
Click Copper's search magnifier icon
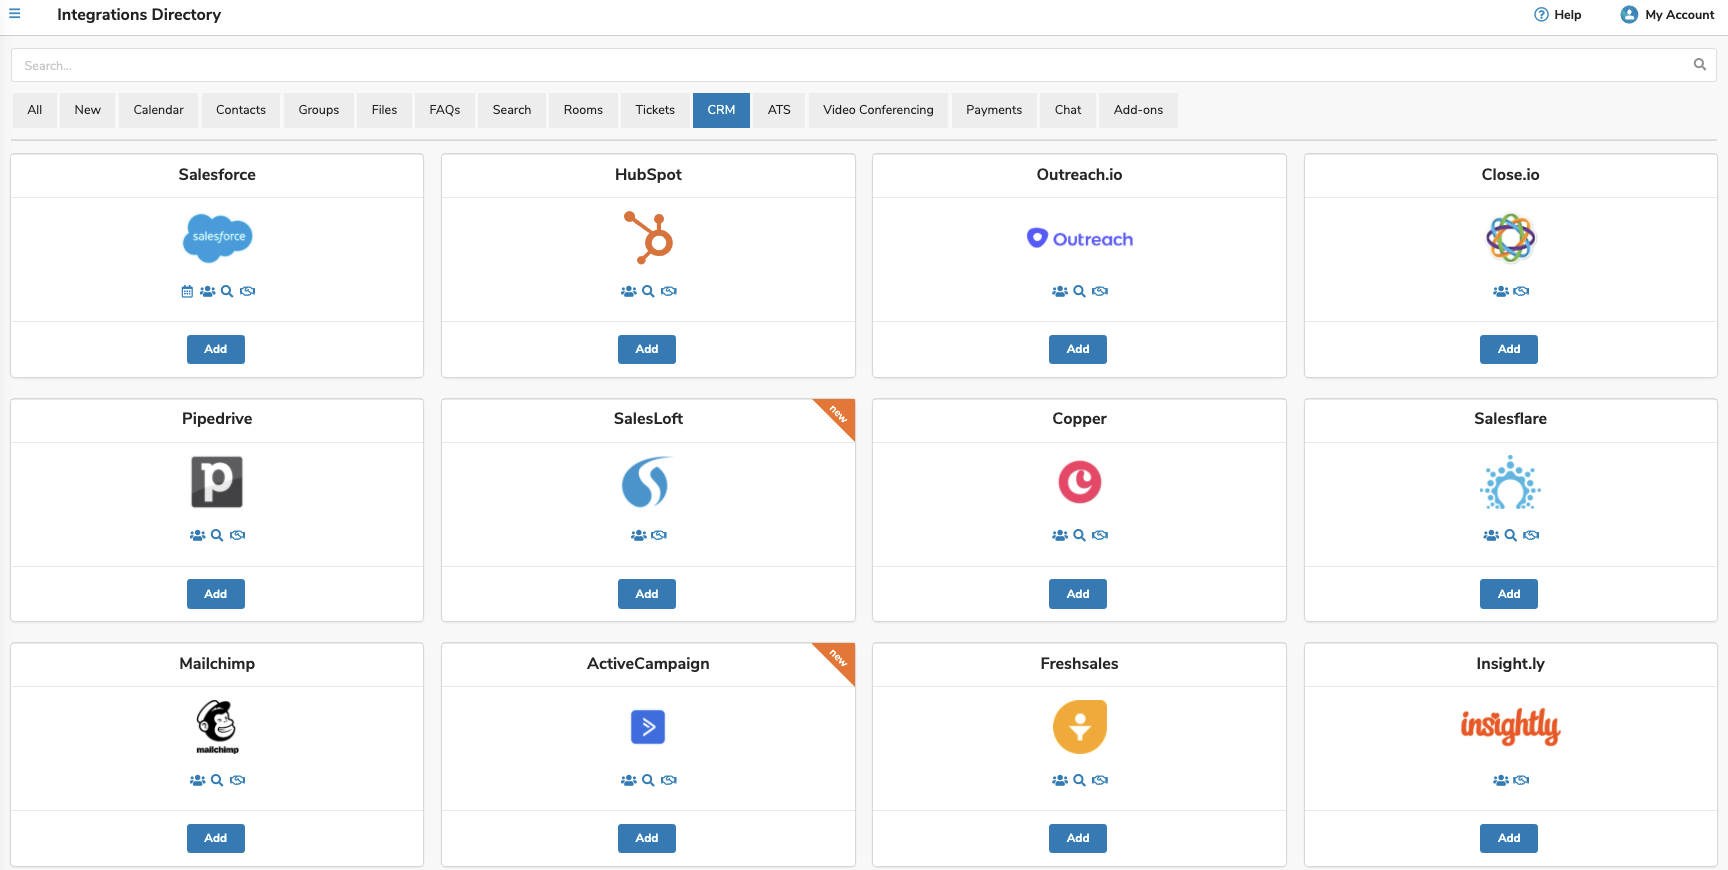click(x=1079, y=535)
